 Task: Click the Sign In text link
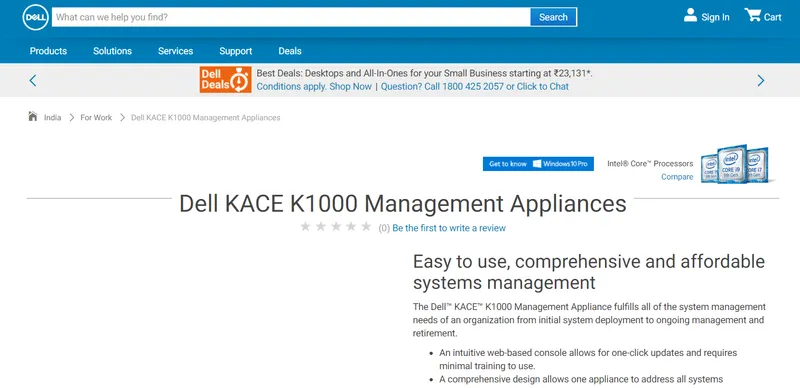point(715,17)
